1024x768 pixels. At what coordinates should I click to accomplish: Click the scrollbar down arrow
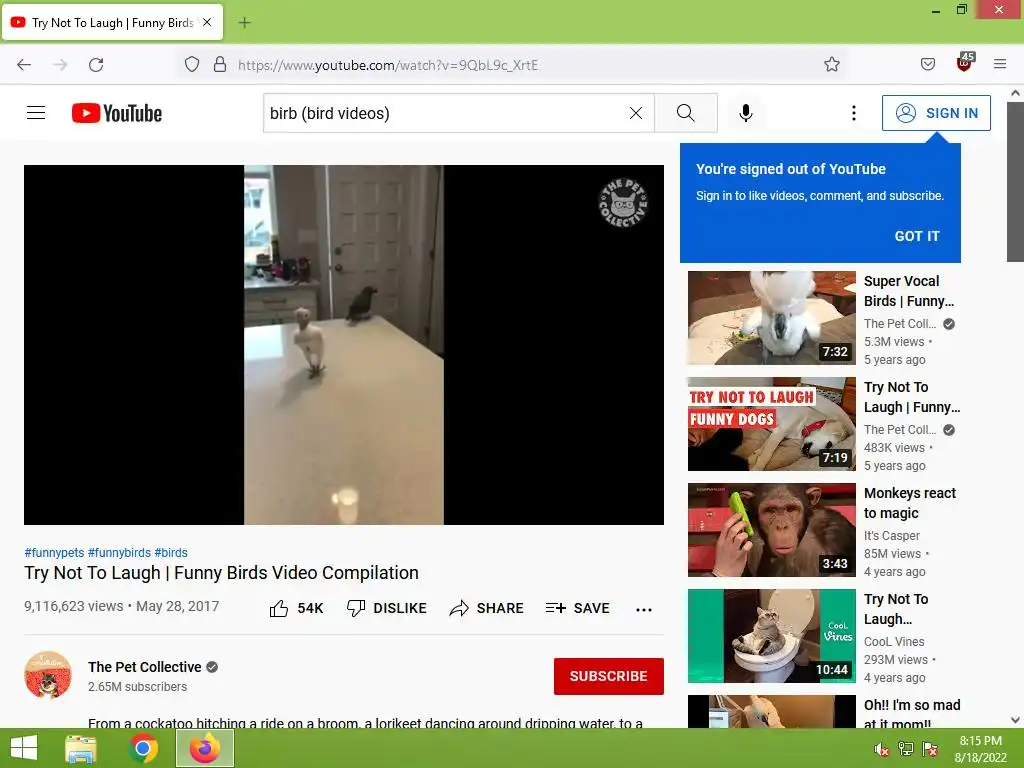tap(1015, 720)
